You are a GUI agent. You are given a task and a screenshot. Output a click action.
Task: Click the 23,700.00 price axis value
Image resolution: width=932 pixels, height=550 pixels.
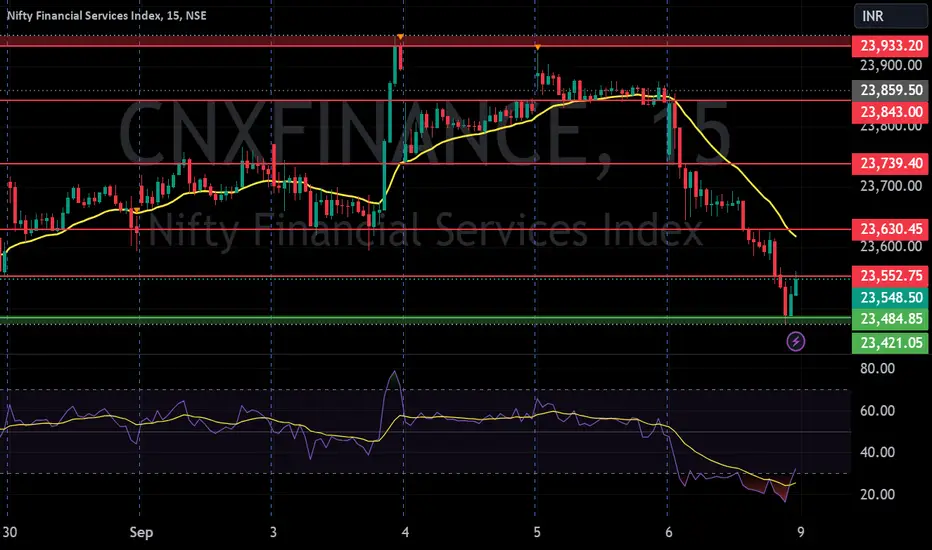coord(890,186)
